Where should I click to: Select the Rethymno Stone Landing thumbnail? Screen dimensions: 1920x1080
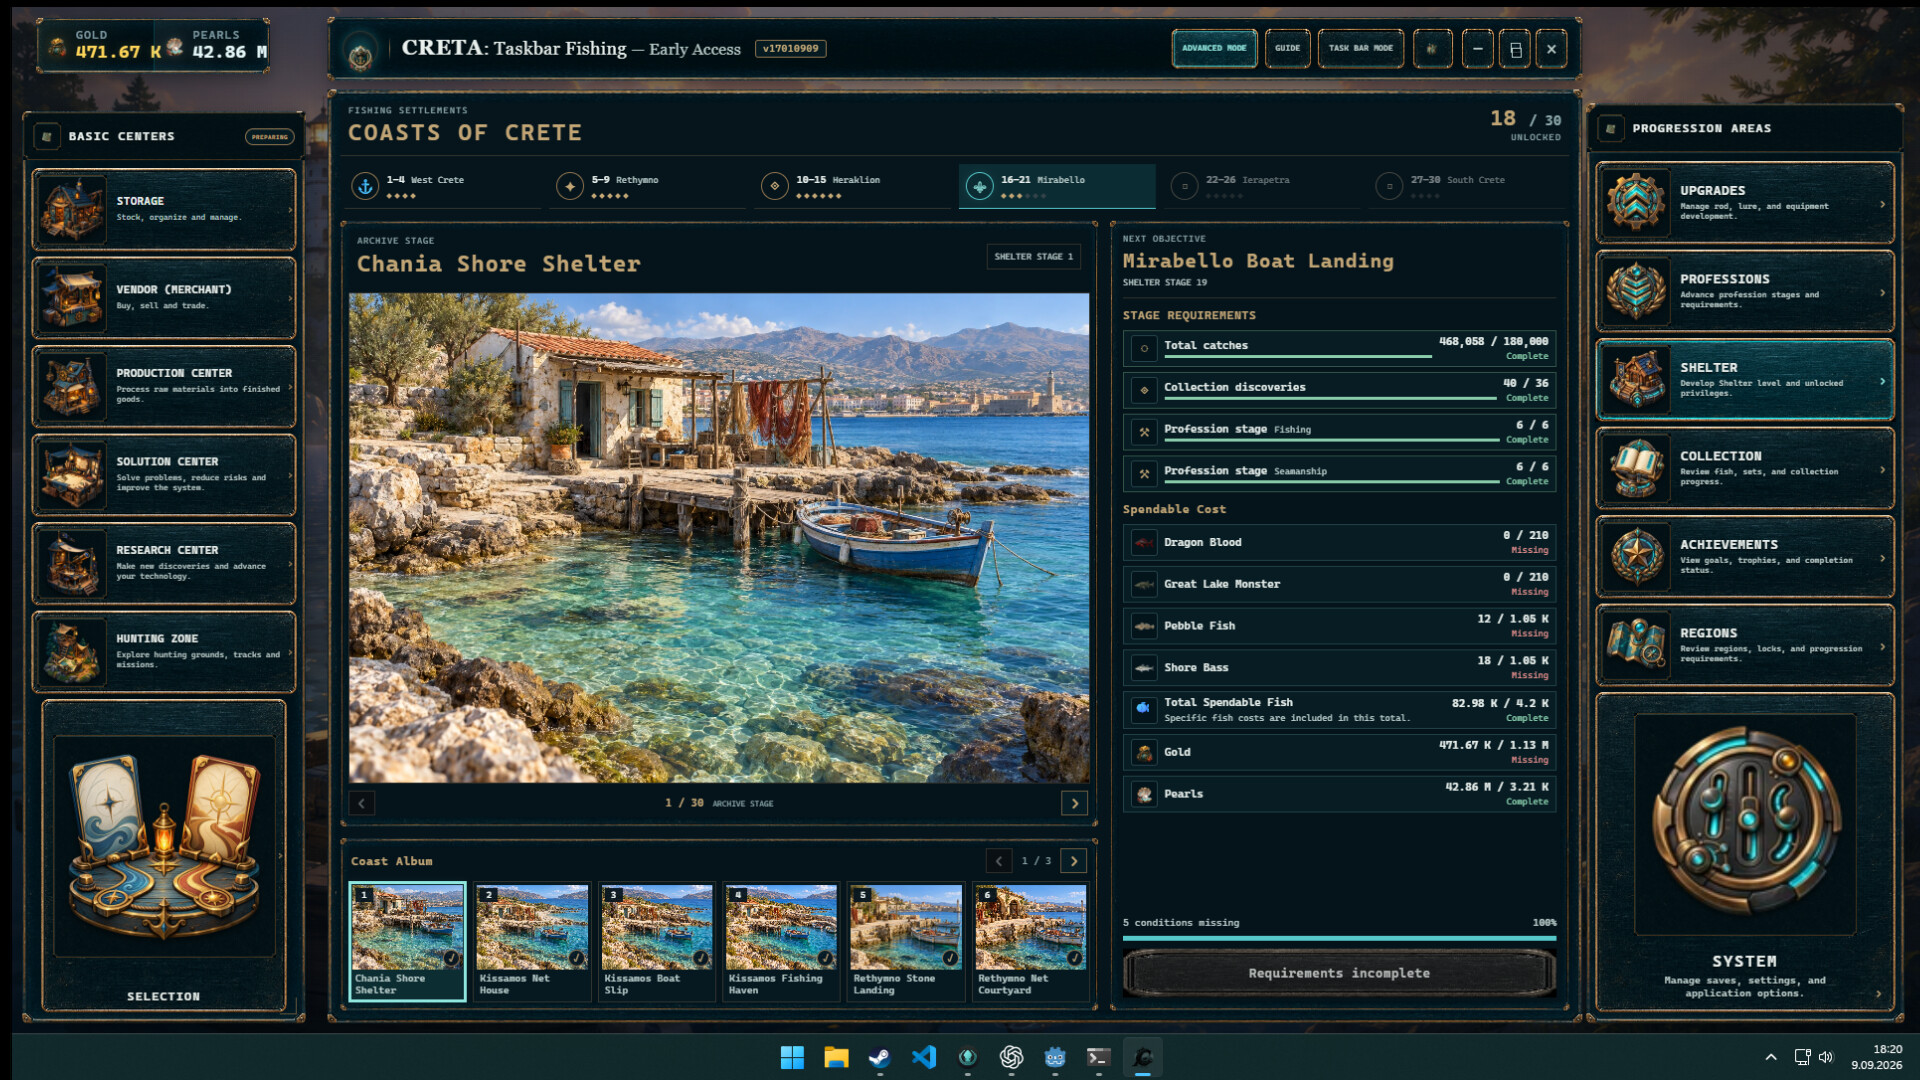[906, 941]
